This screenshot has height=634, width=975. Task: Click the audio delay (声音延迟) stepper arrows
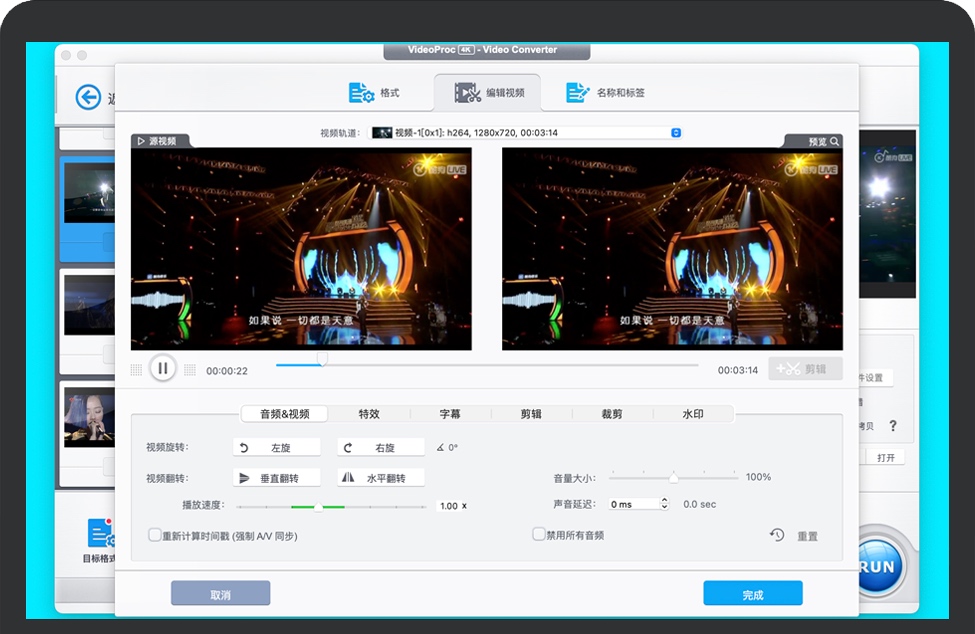(x=664, y=504)
